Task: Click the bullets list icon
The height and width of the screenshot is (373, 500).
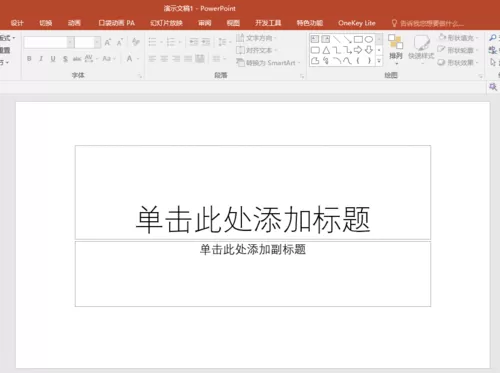Action: point(152,42)
